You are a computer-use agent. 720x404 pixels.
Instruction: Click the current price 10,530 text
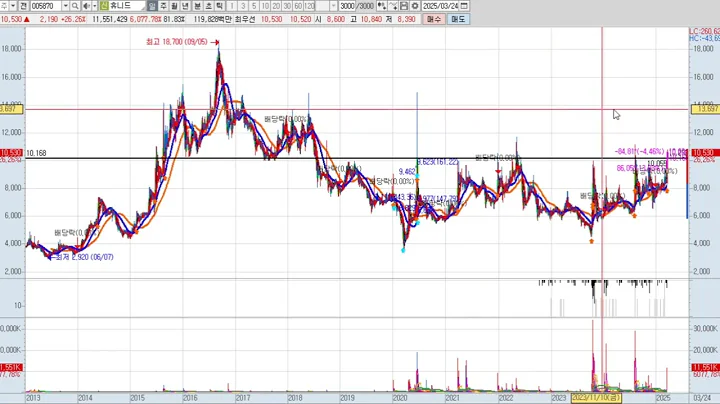pyautogui.click(x=11, y=19)
